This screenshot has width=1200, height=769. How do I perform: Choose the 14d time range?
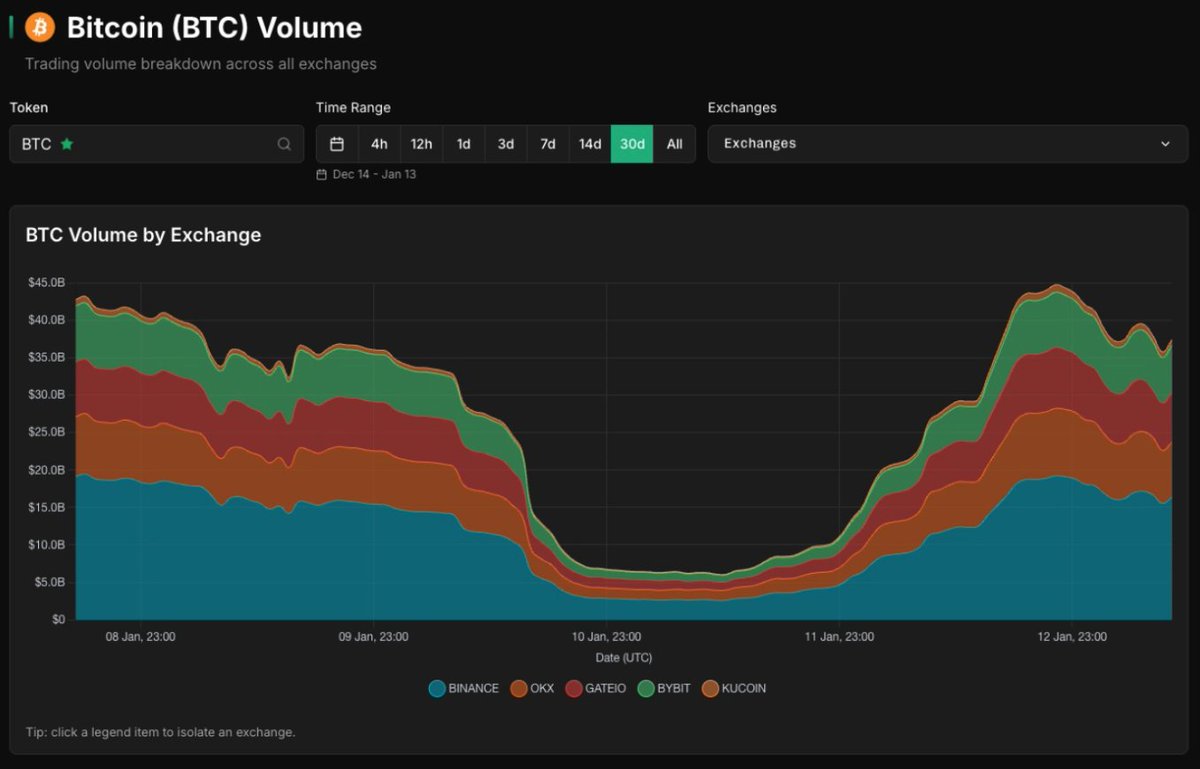[x=590, y=144]
